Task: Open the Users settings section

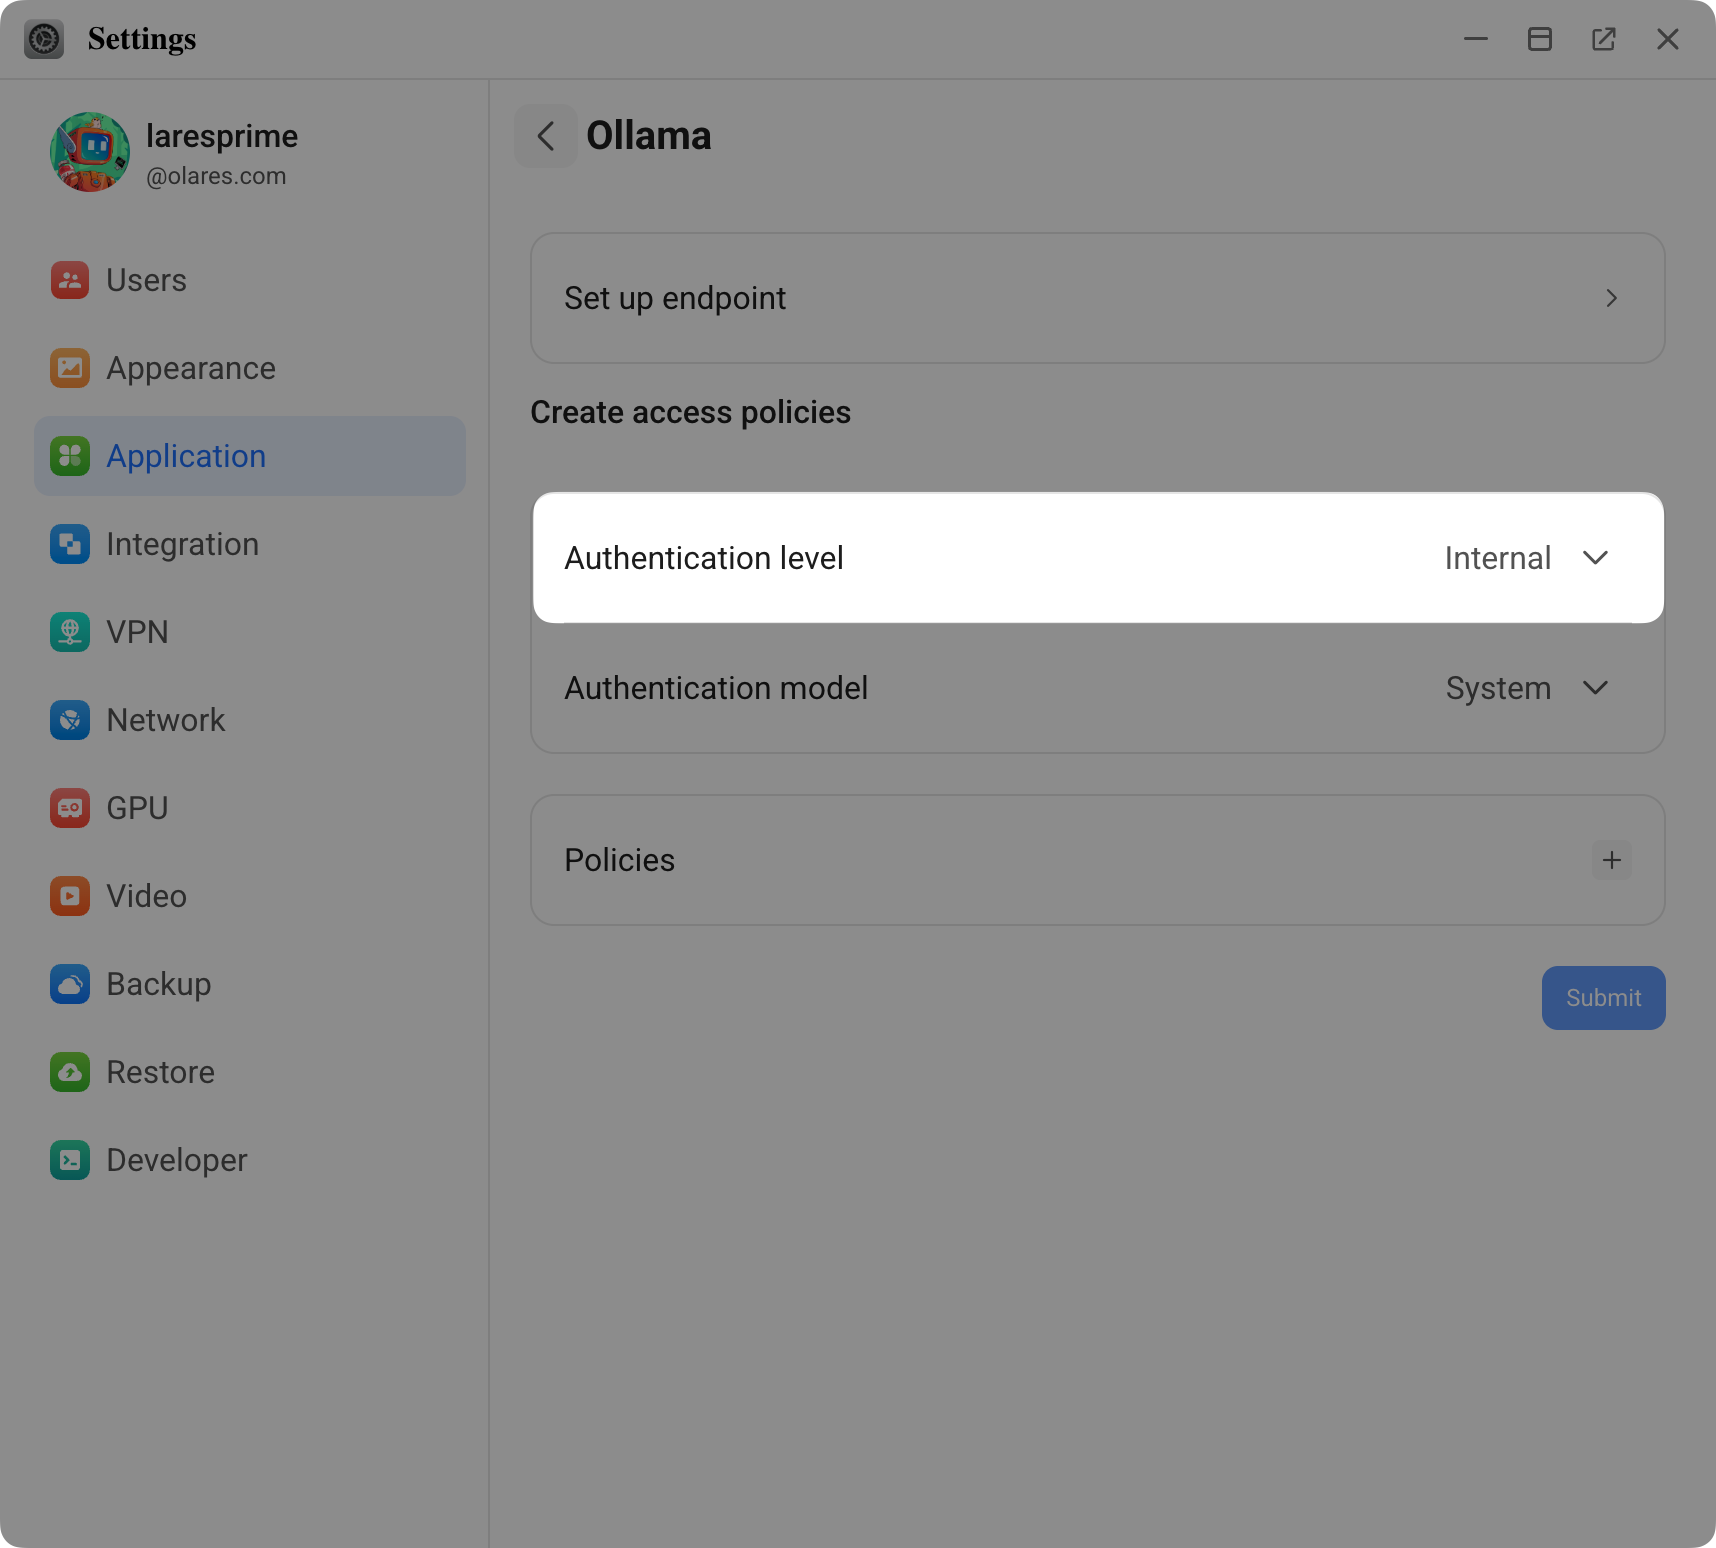Action: (x=69, y=281)
